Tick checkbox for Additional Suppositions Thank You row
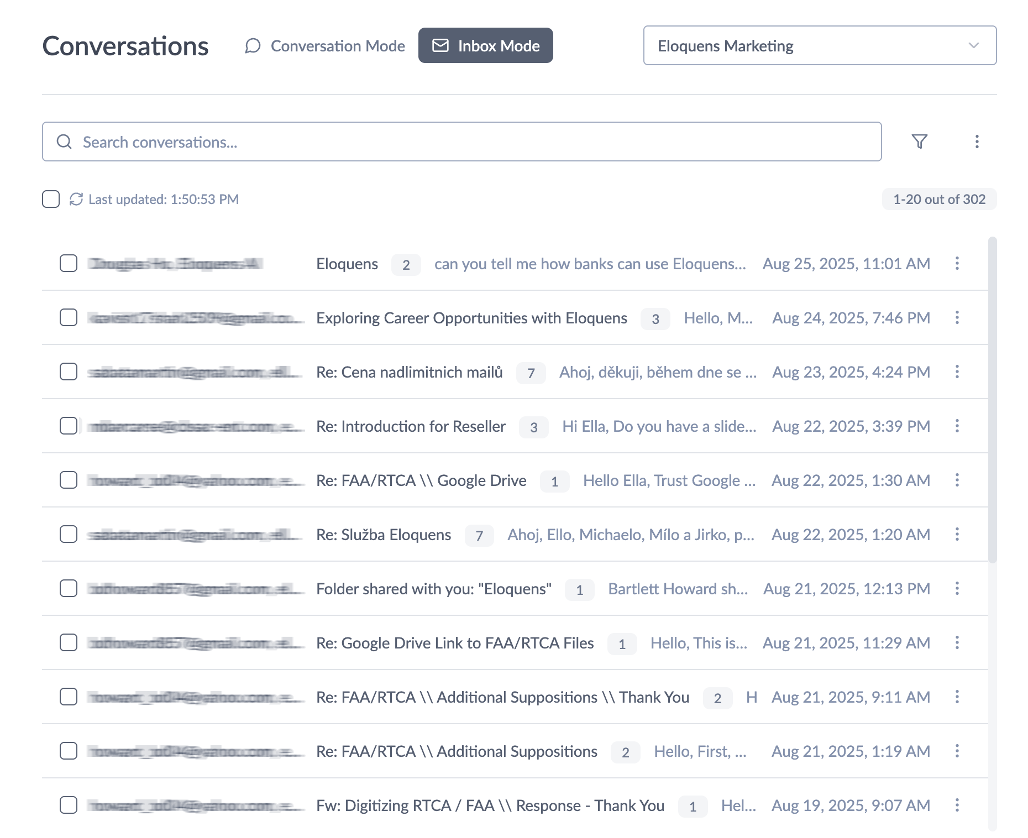Viewport: 1028px width, 838px height. [x=68, y=696]
